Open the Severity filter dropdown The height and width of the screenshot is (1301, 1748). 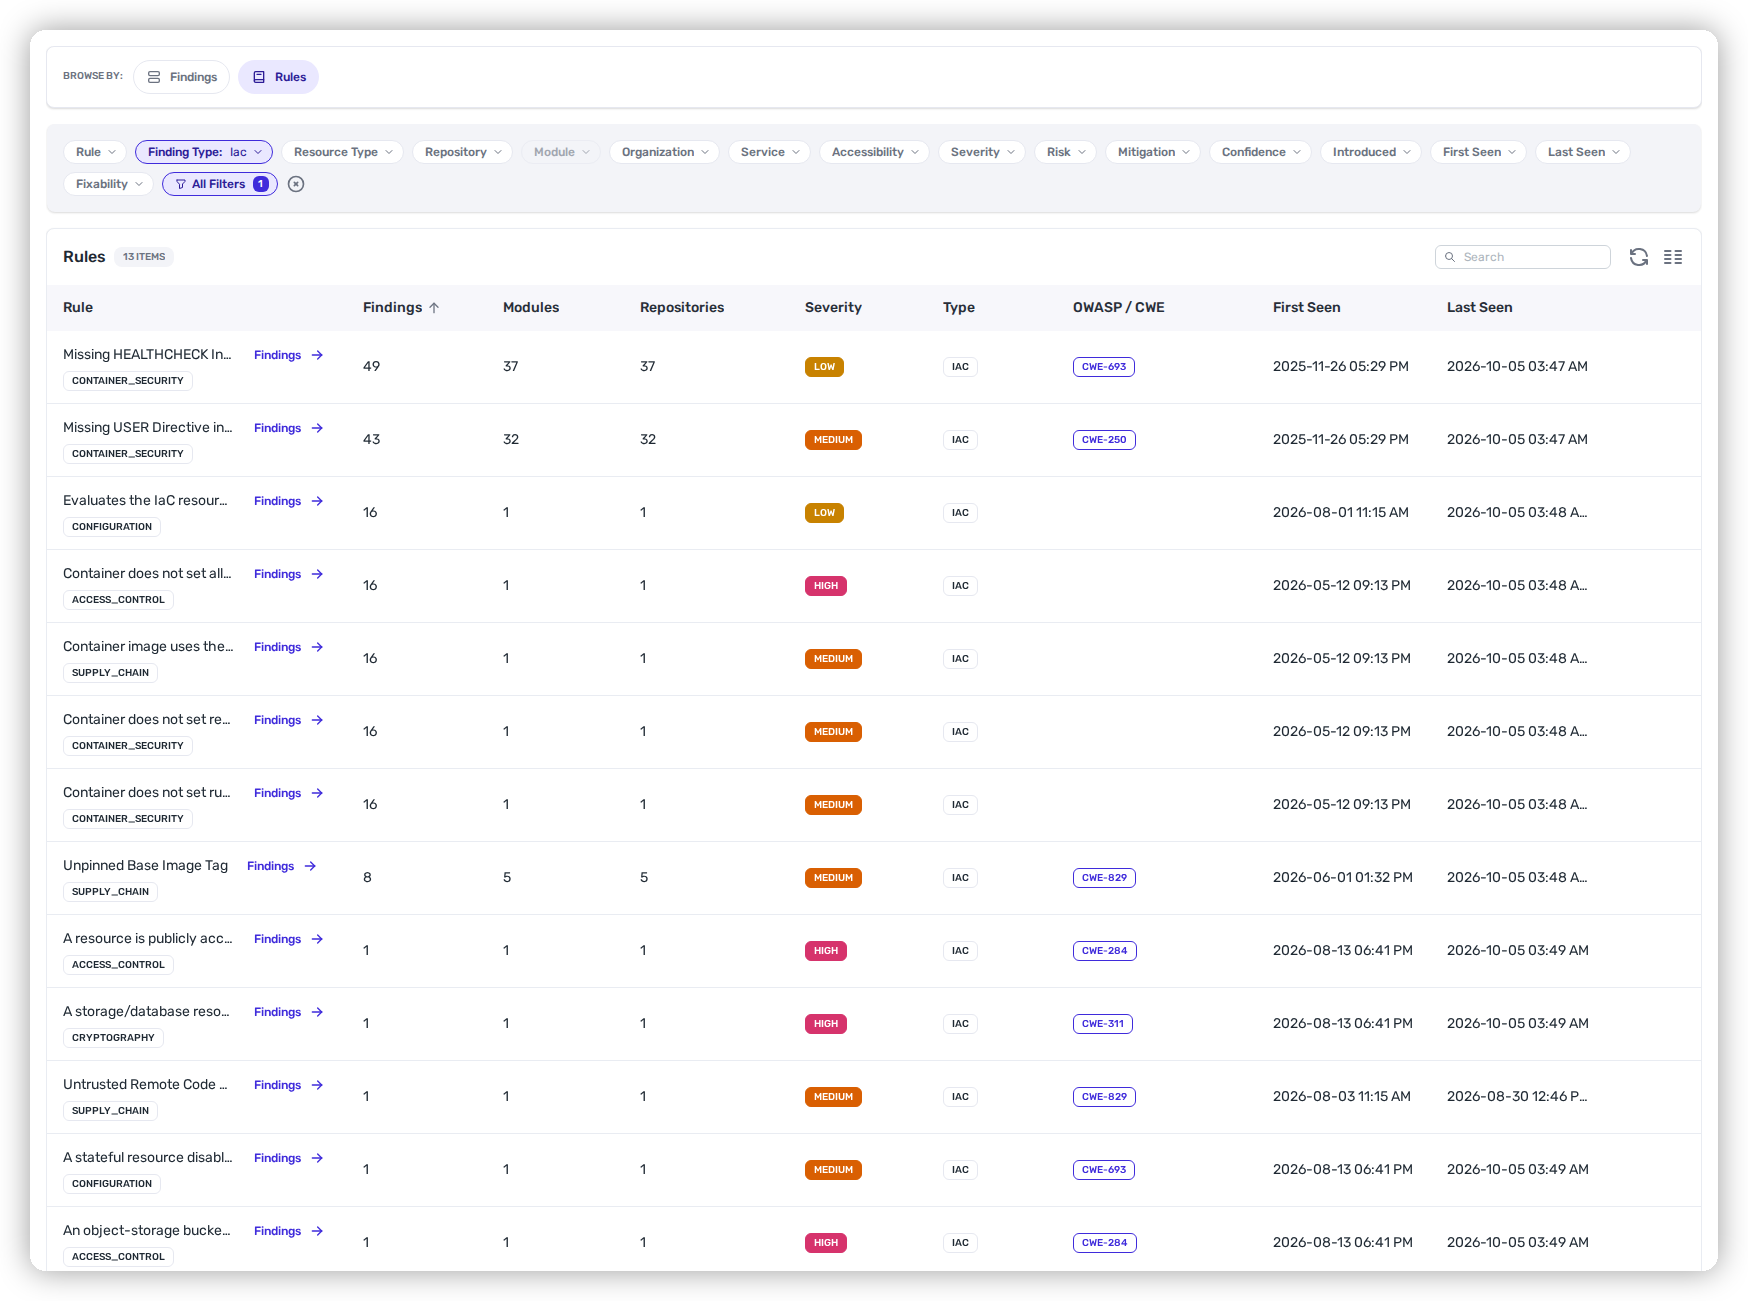tap(981, 152)
